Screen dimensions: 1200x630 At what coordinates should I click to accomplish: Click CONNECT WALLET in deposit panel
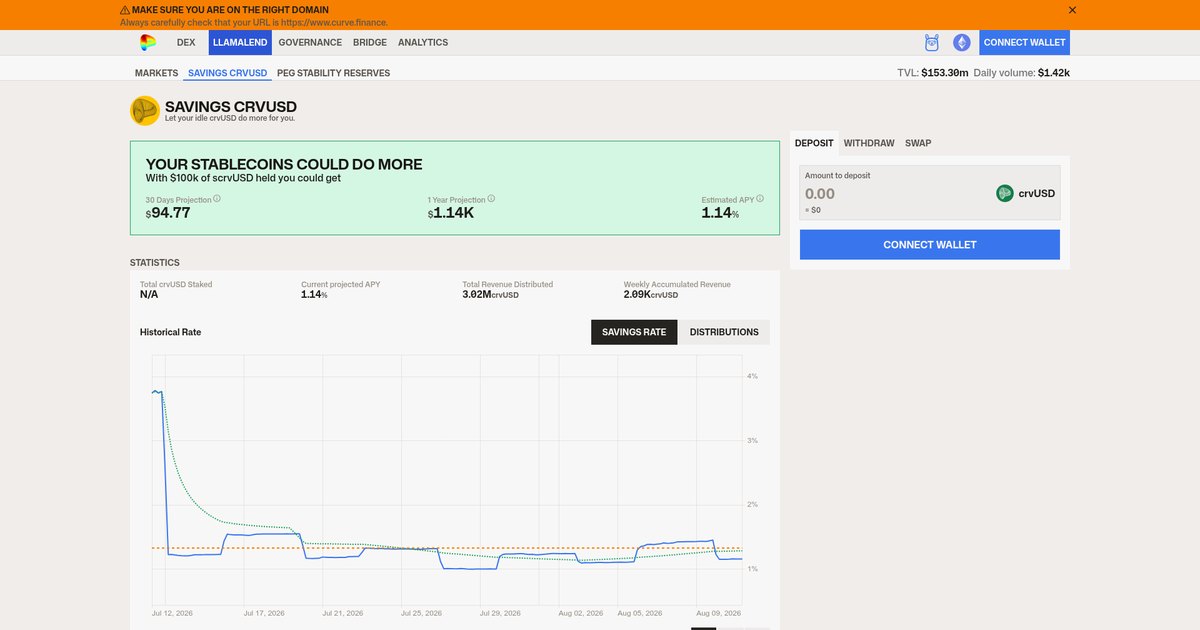coord(930,245)
